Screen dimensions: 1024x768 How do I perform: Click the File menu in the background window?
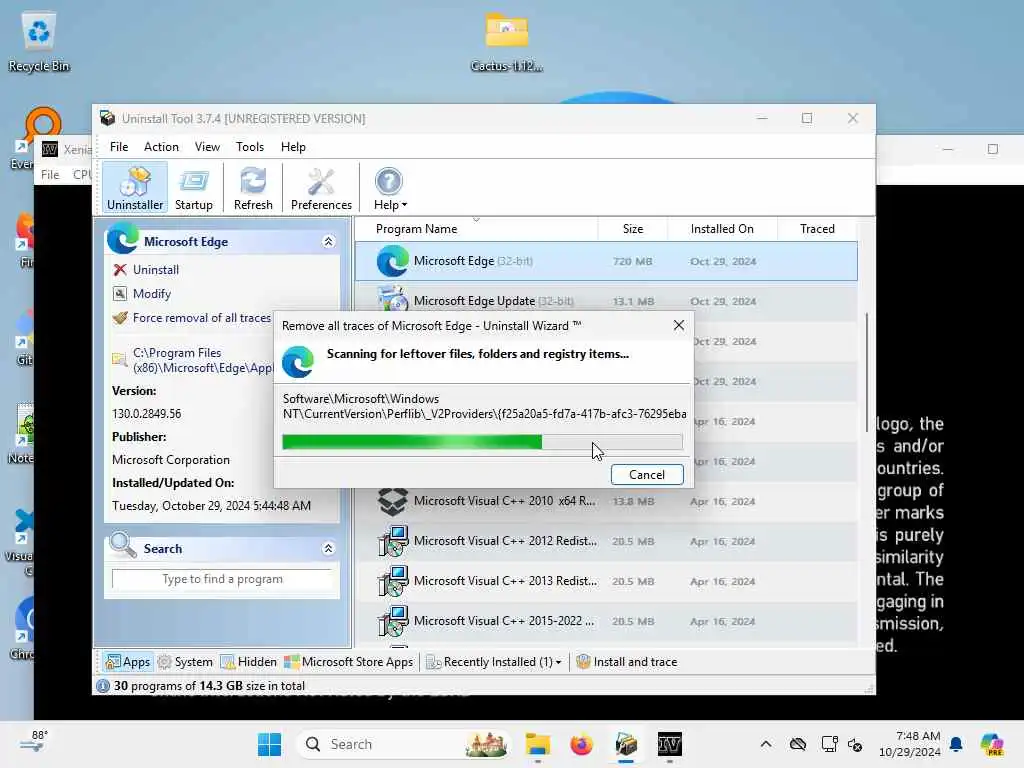[x=50, y=175]
